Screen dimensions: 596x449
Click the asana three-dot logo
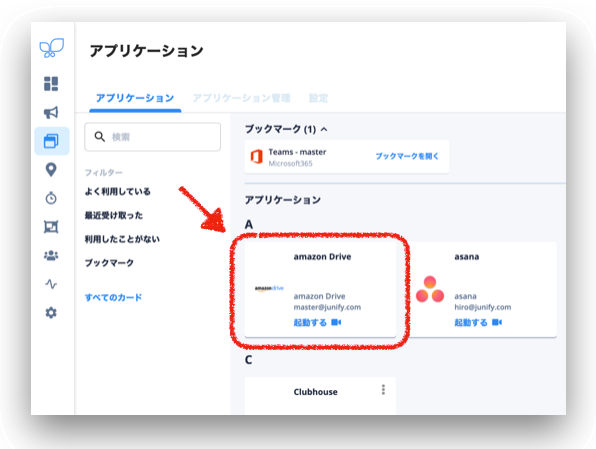[430, 289]
